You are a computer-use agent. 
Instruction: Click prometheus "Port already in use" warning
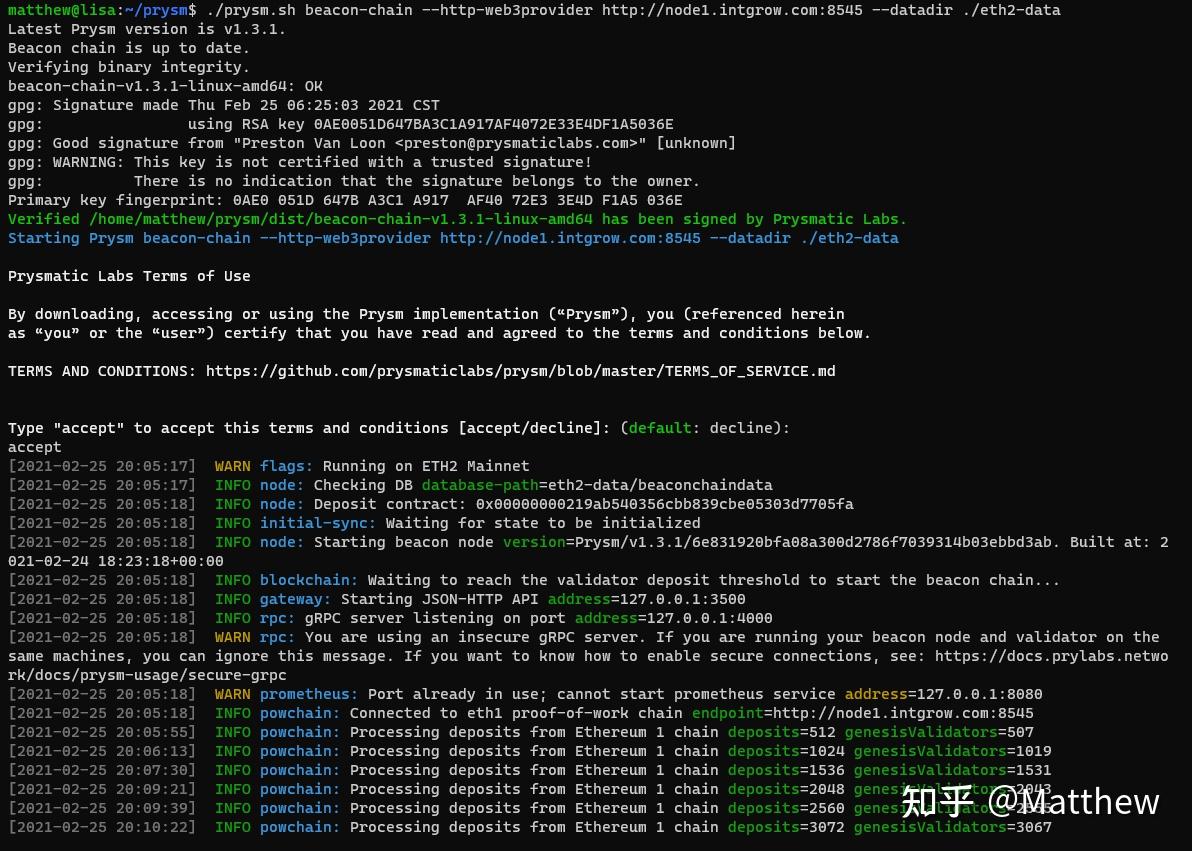[x=525, y=694]
